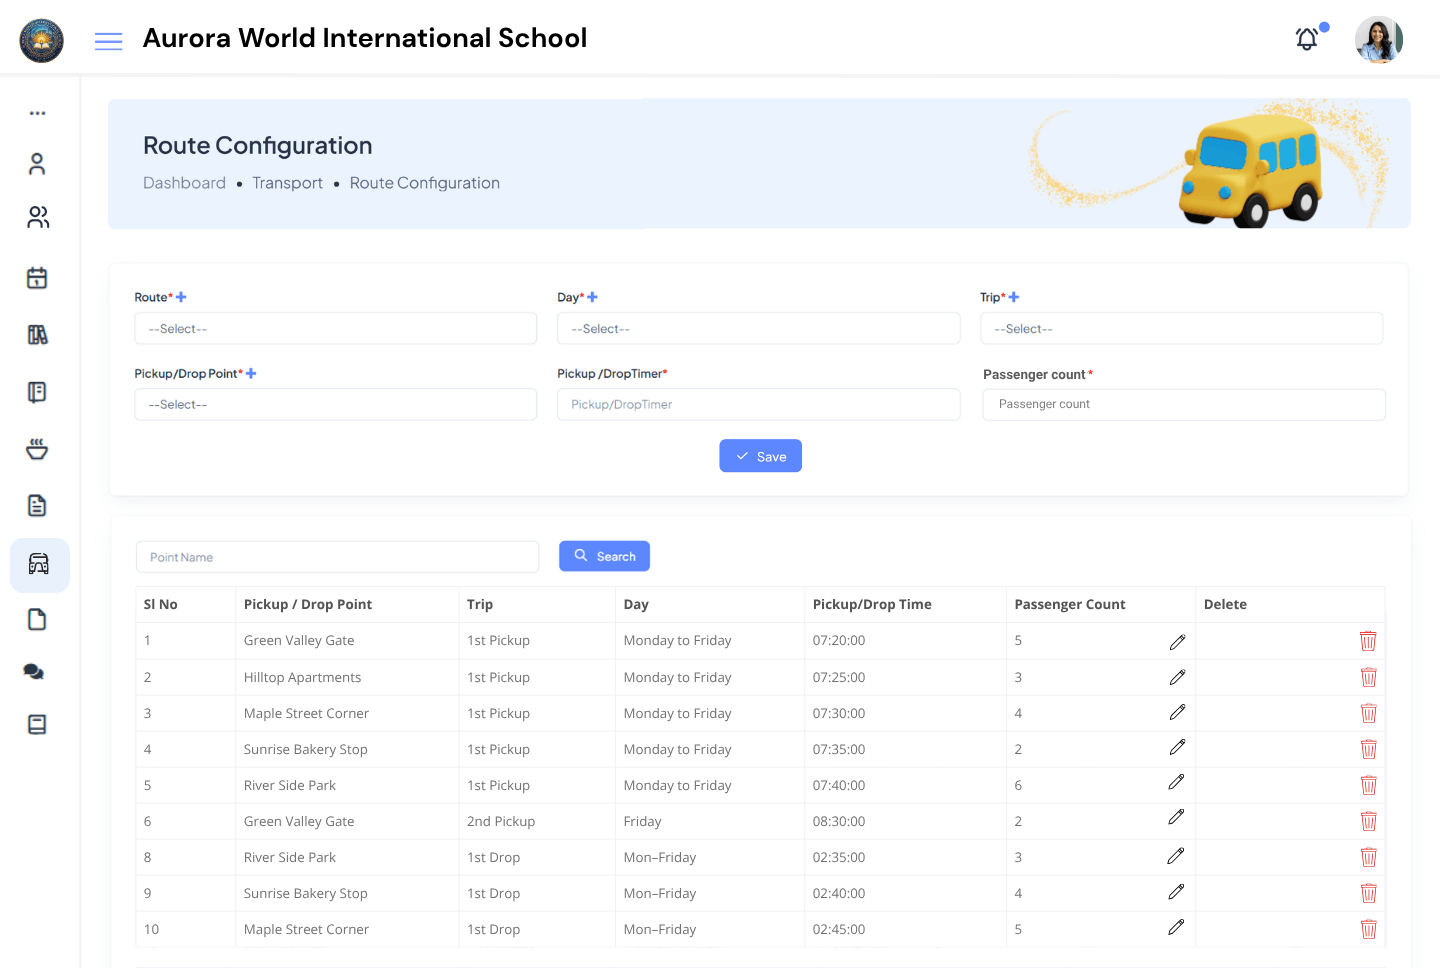Open the cafeteria meal icon in sidebar

[x=37, y=449]
